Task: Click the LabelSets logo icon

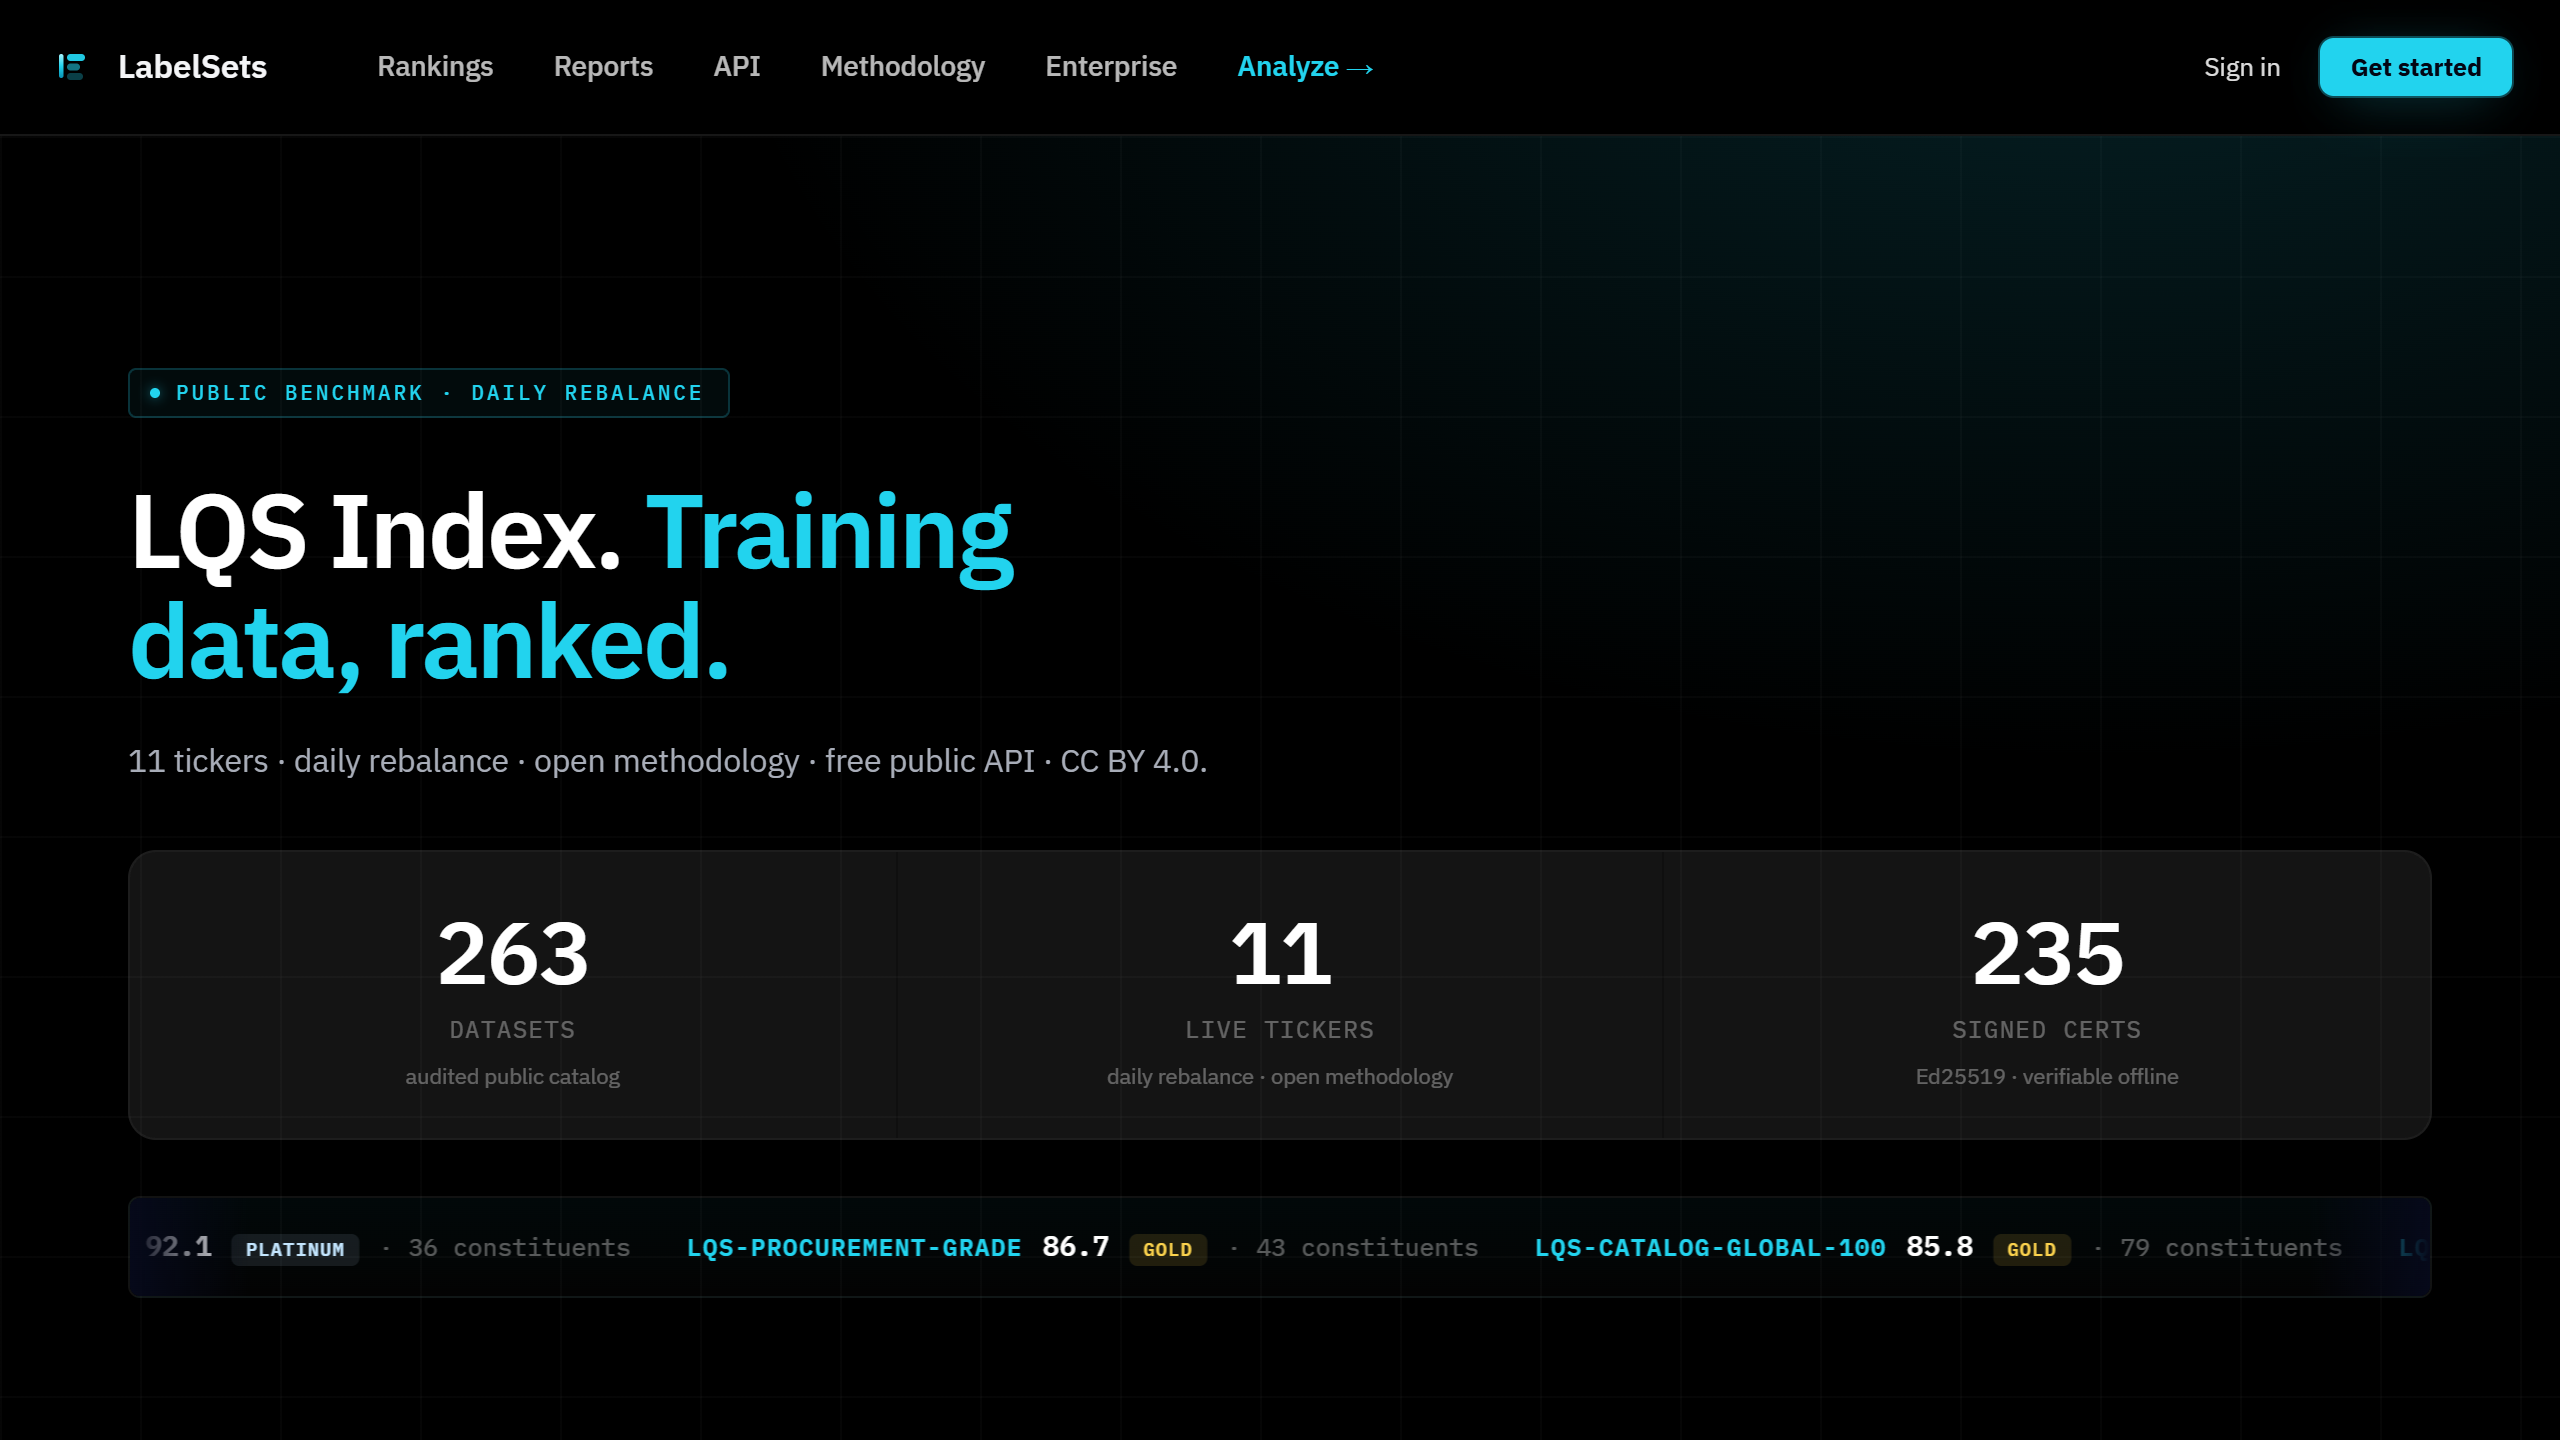Action: [71, 67]
